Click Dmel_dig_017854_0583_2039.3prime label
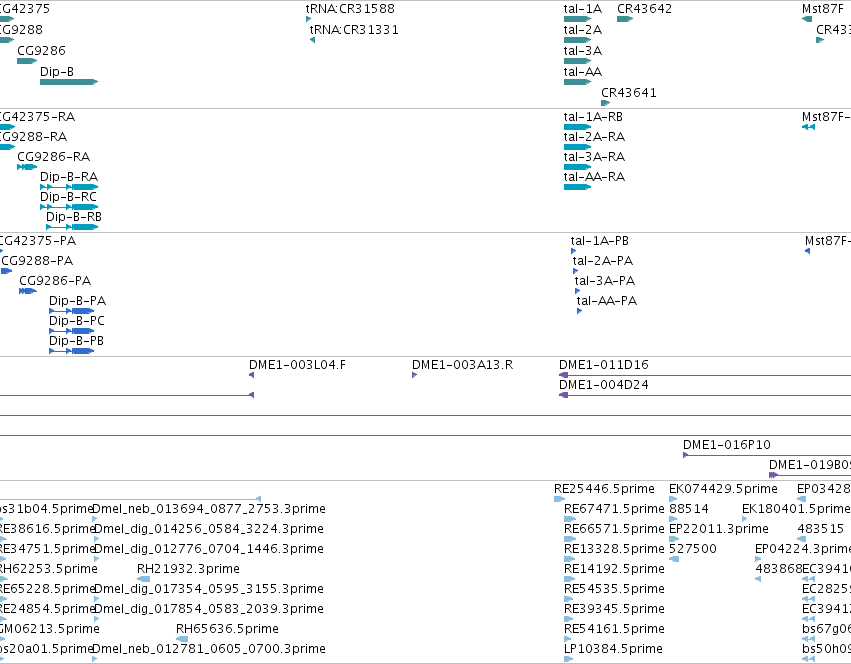 [208, 609]
